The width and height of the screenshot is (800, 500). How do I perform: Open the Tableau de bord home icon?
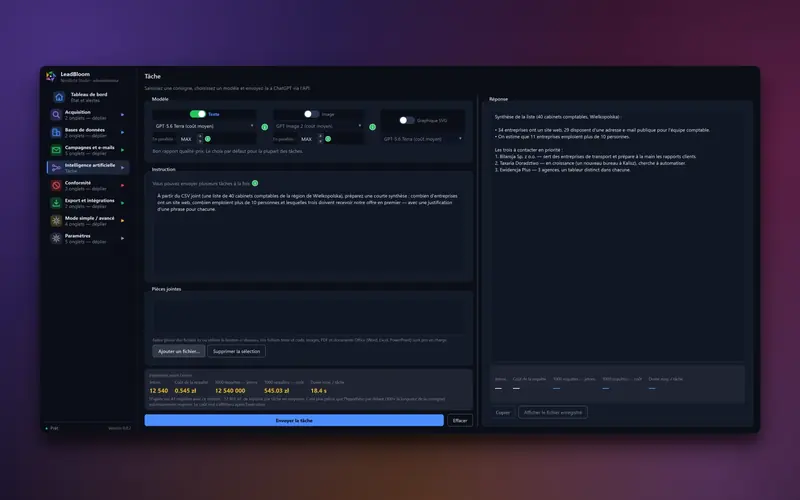[59, 97]
